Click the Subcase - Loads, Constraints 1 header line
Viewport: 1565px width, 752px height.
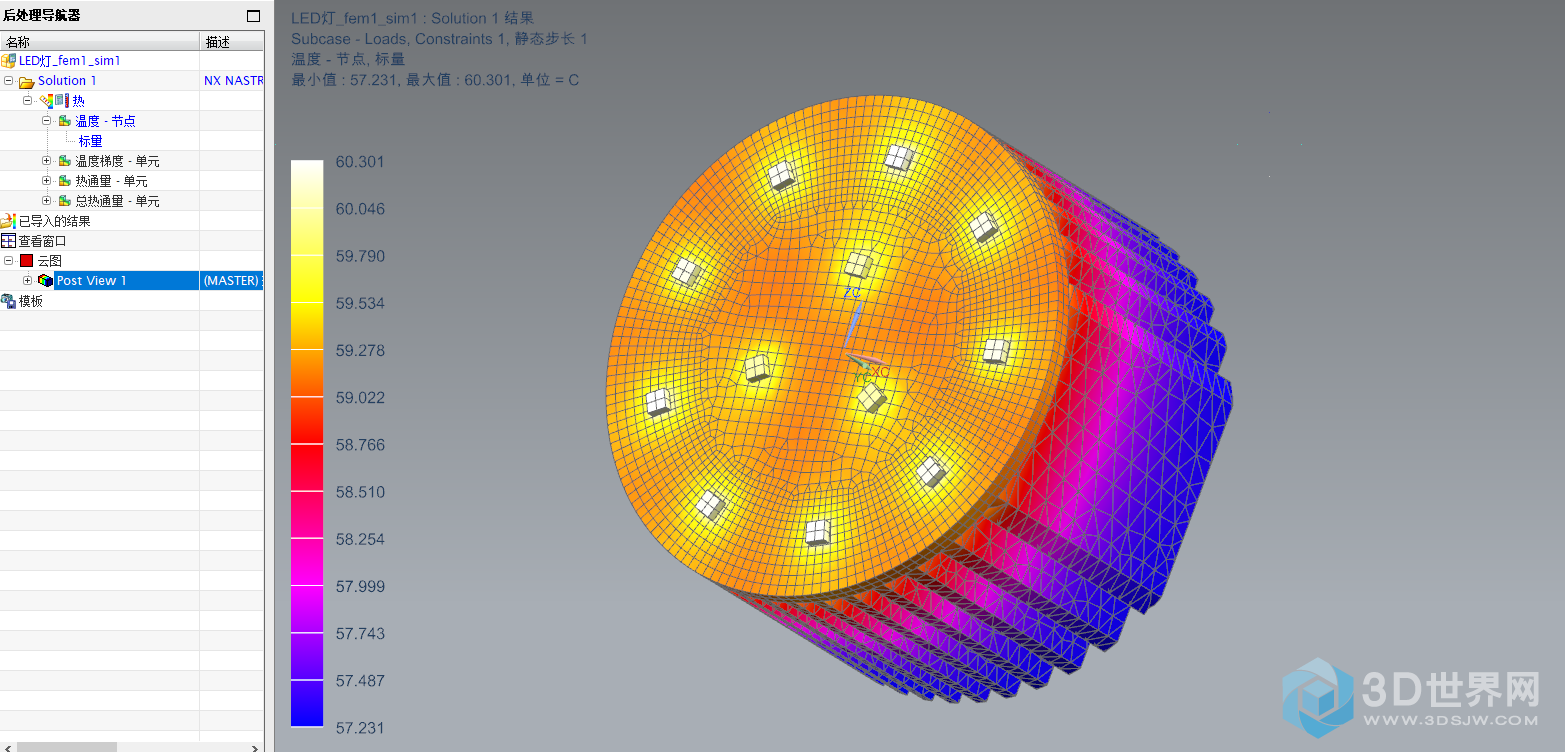tap(439, 39)
